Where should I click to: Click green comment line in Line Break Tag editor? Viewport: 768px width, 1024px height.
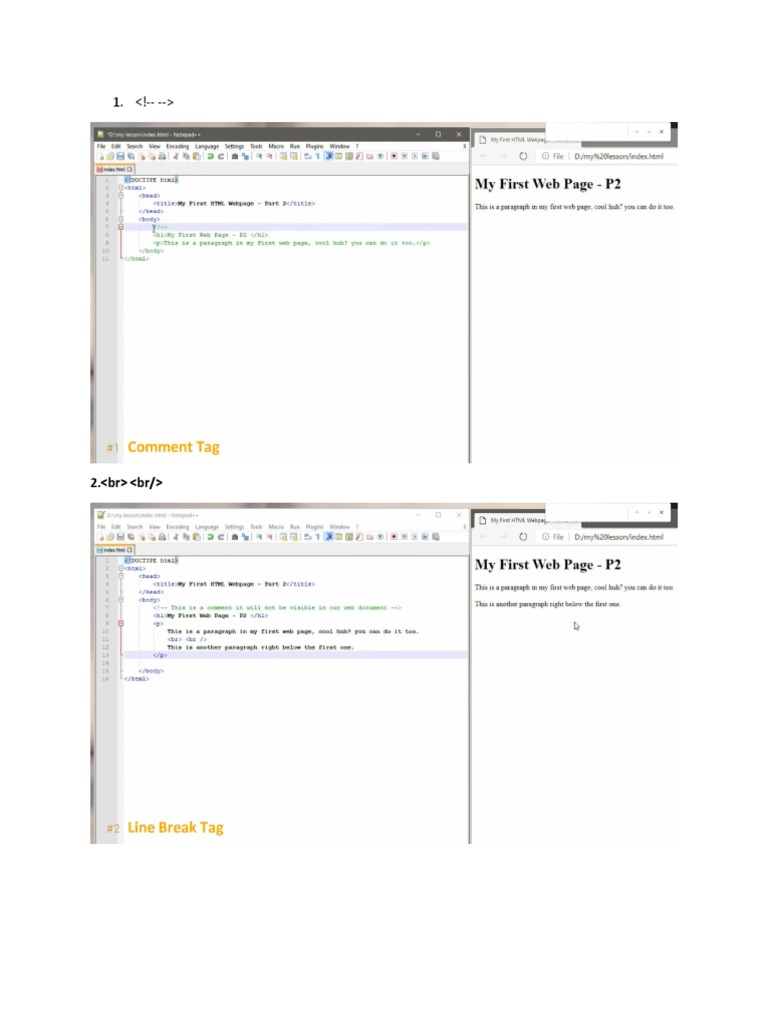pyautogui.click(x=277, y=607)
